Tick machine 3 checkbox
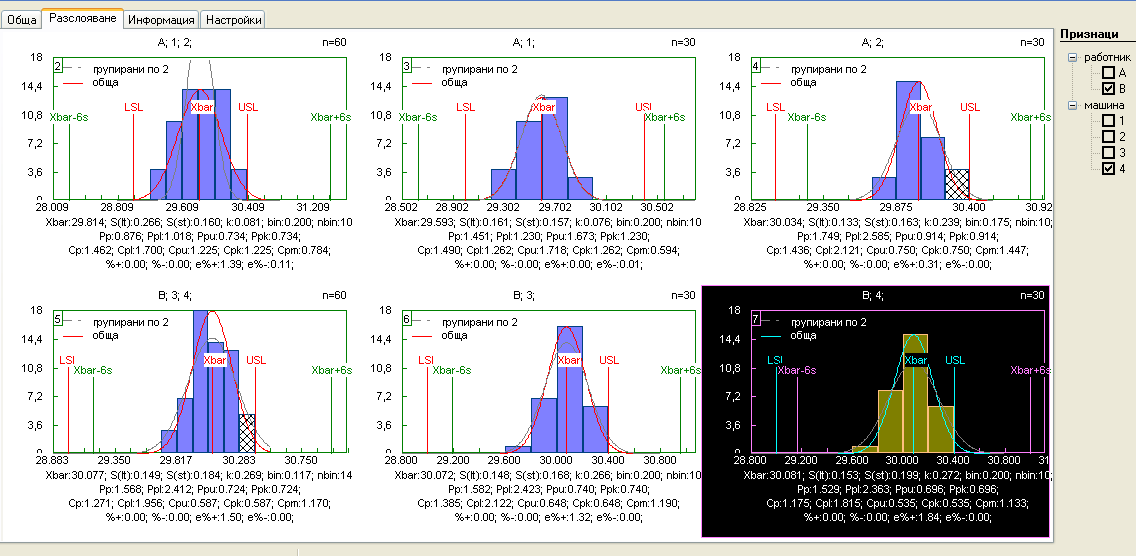This screenshot has width=1136, height=556. (x=1108, y=153)
